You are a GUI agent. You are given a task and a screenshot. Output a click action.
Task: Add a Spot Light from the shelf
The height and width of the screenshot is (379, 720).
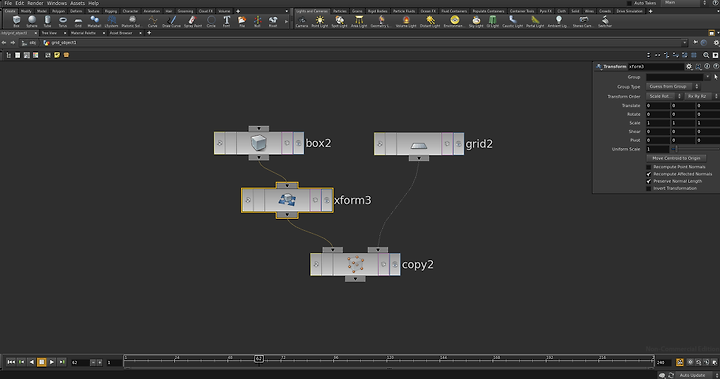[x=339, y=21]
